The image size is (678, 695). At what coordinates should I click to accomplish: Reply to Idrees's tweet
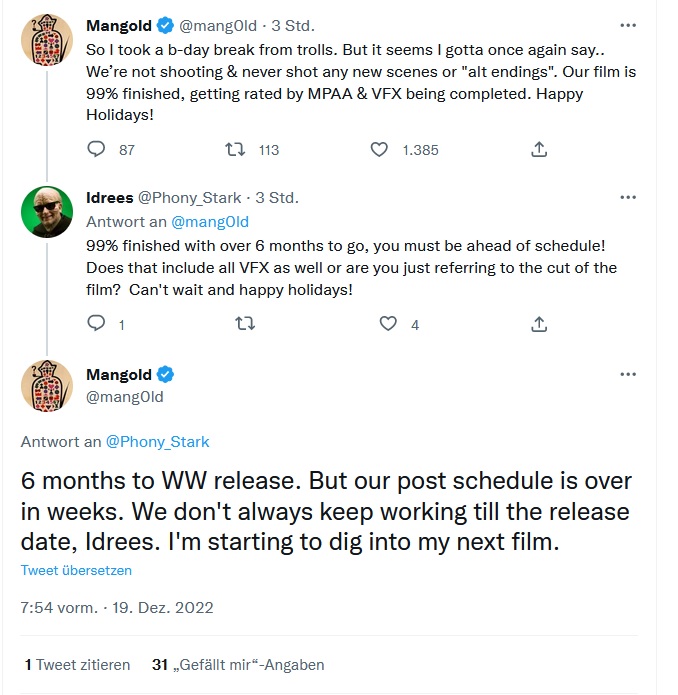point(97,324)
